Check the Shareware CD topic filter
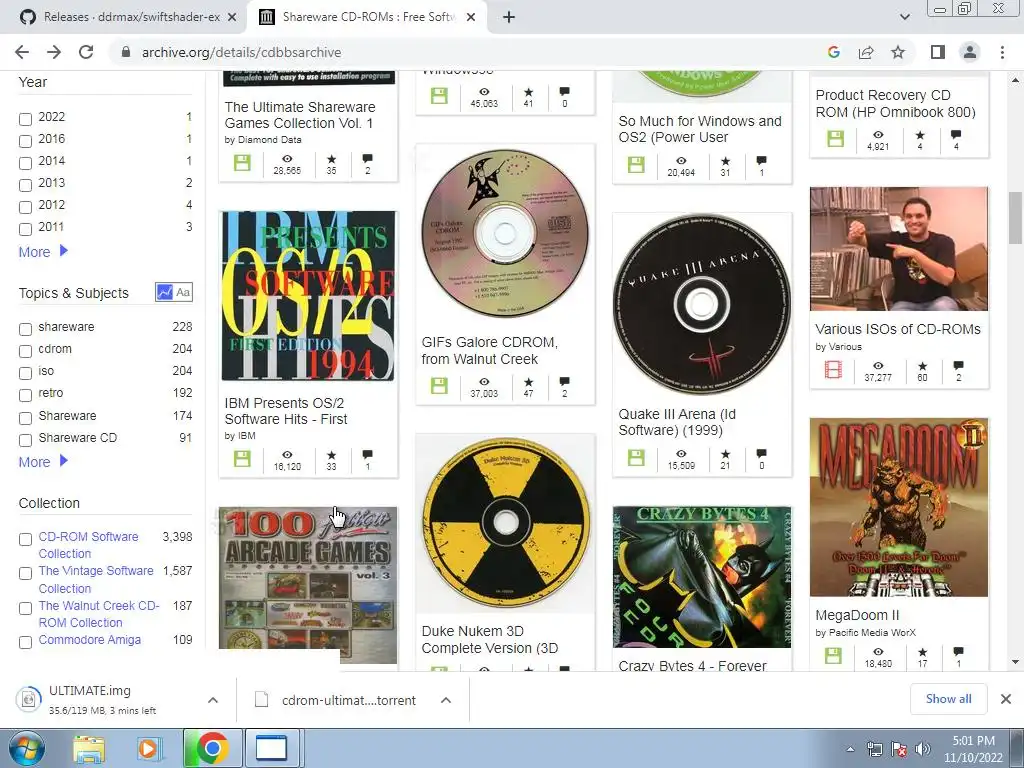 (x=25, y=440)
